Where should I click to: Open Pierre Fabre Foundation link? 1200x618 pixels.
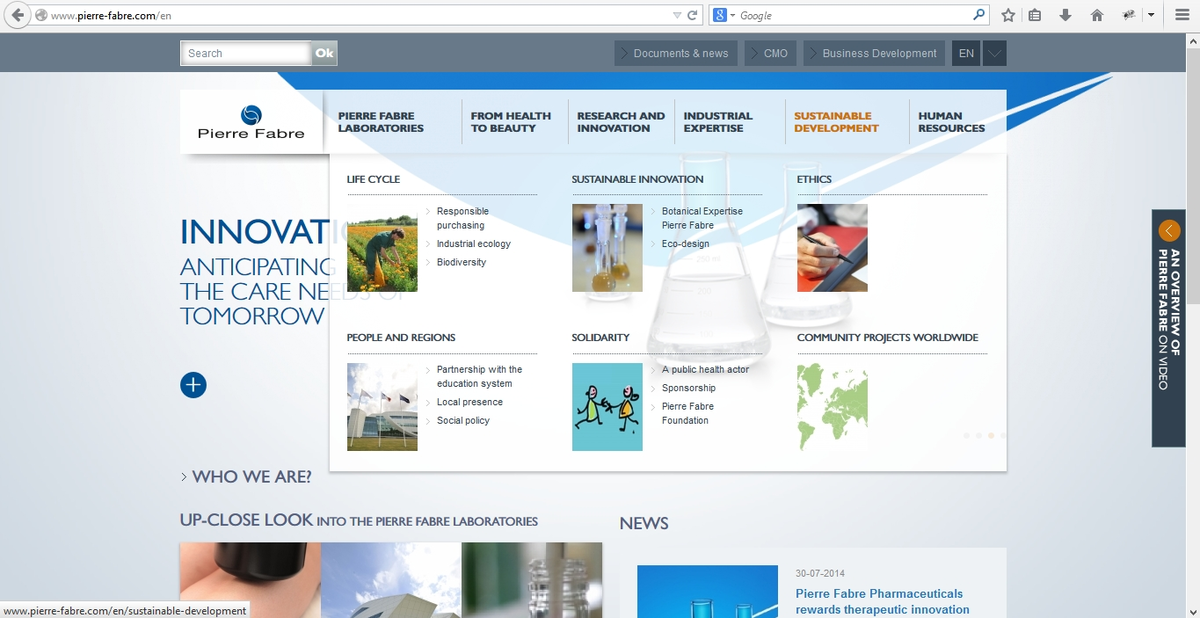(687, 413)
